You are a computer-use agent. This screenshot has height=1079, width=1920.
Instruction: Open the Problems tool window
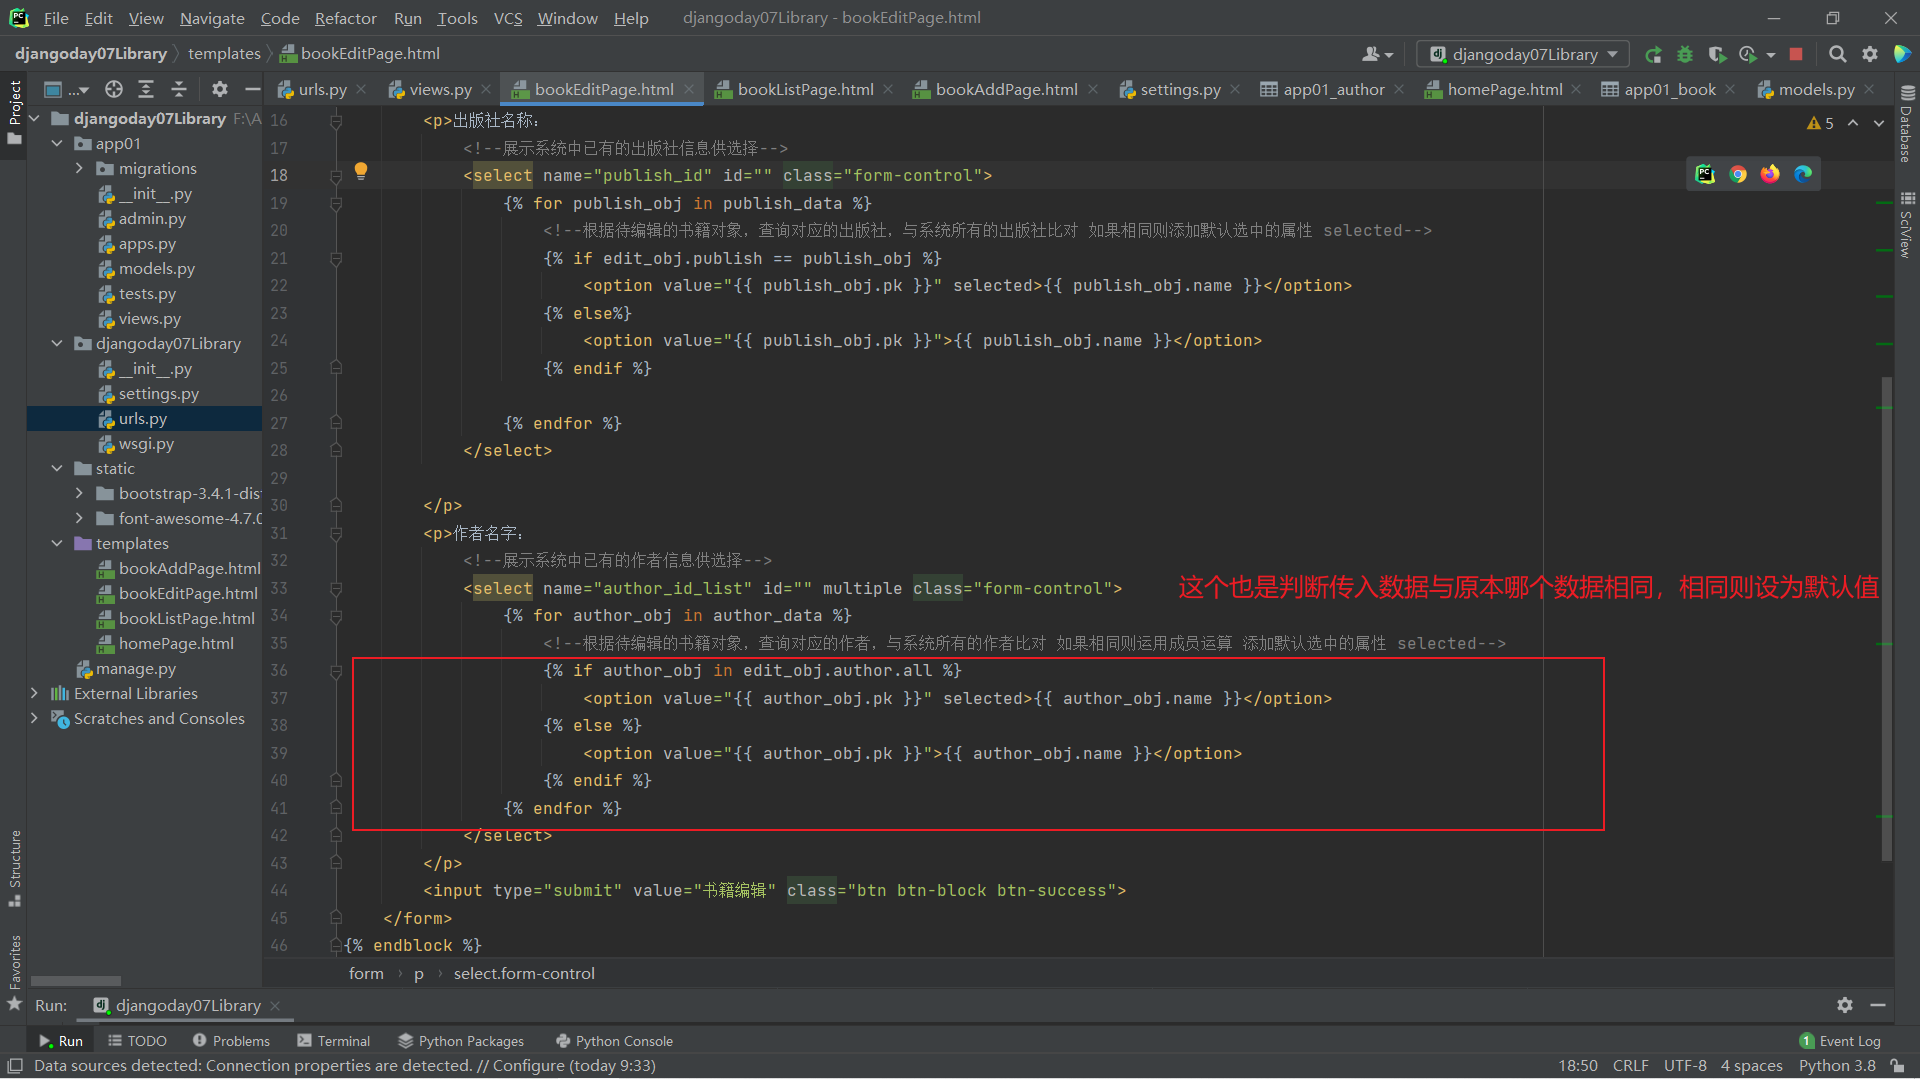point(231,1041)
